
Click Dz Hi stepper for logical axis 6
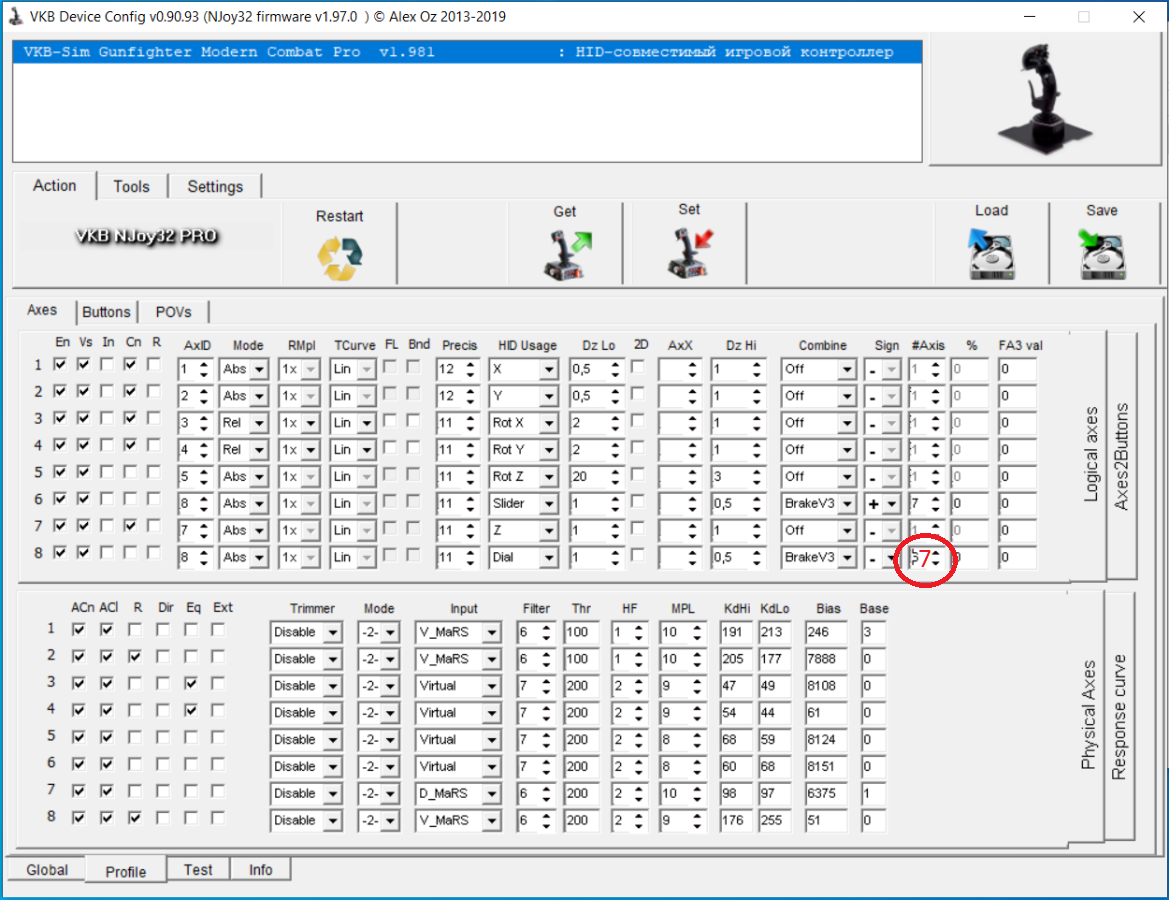pos(756,503)
